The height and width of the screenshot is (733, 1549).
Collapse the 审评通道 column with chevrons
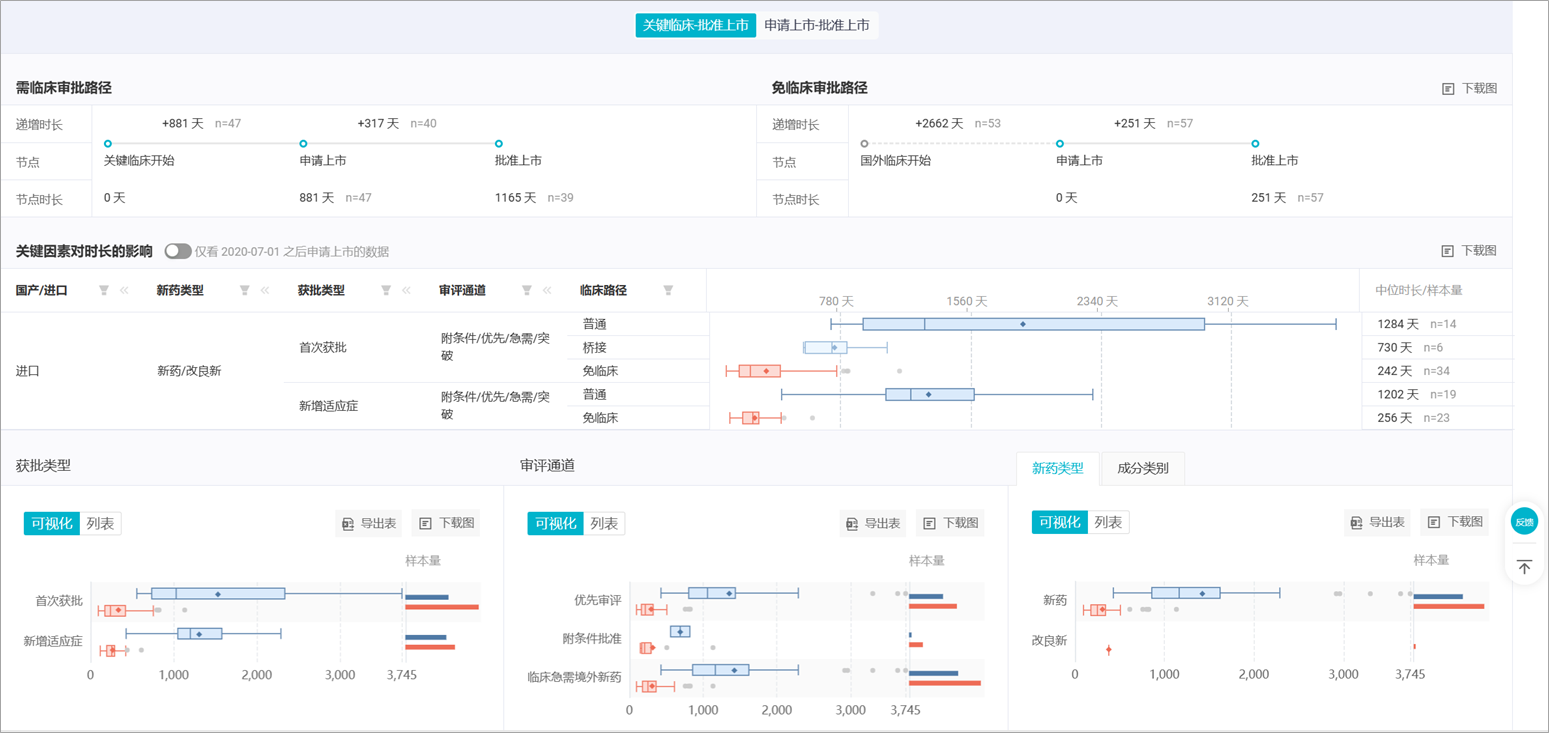(x=547, y=290)
